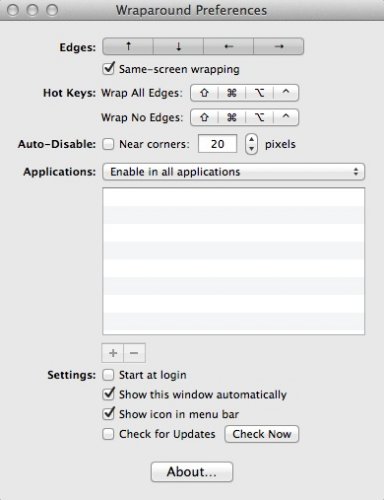Enable Check for Updates checkbox
This screenshot has width=384, height=500.
coord(108,434)
